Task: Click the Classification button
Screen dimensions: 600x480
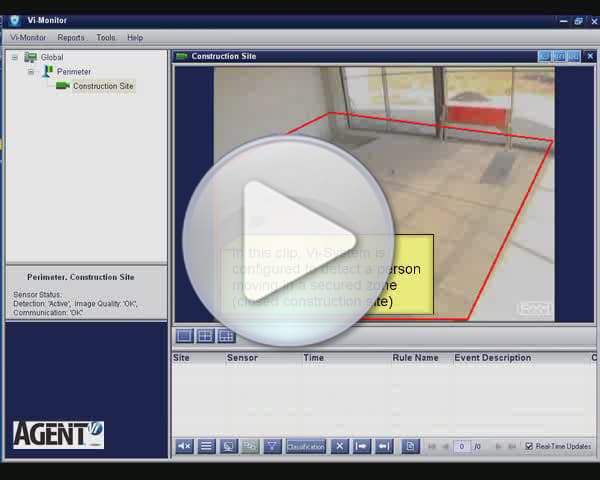Action: (x=306, y=446)
